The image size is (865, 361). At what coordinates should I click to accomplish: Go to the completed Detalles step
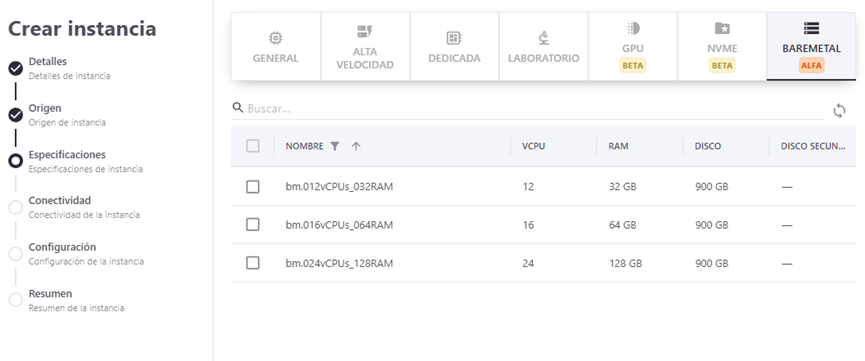pyautogui.click(x=15, y=68)
